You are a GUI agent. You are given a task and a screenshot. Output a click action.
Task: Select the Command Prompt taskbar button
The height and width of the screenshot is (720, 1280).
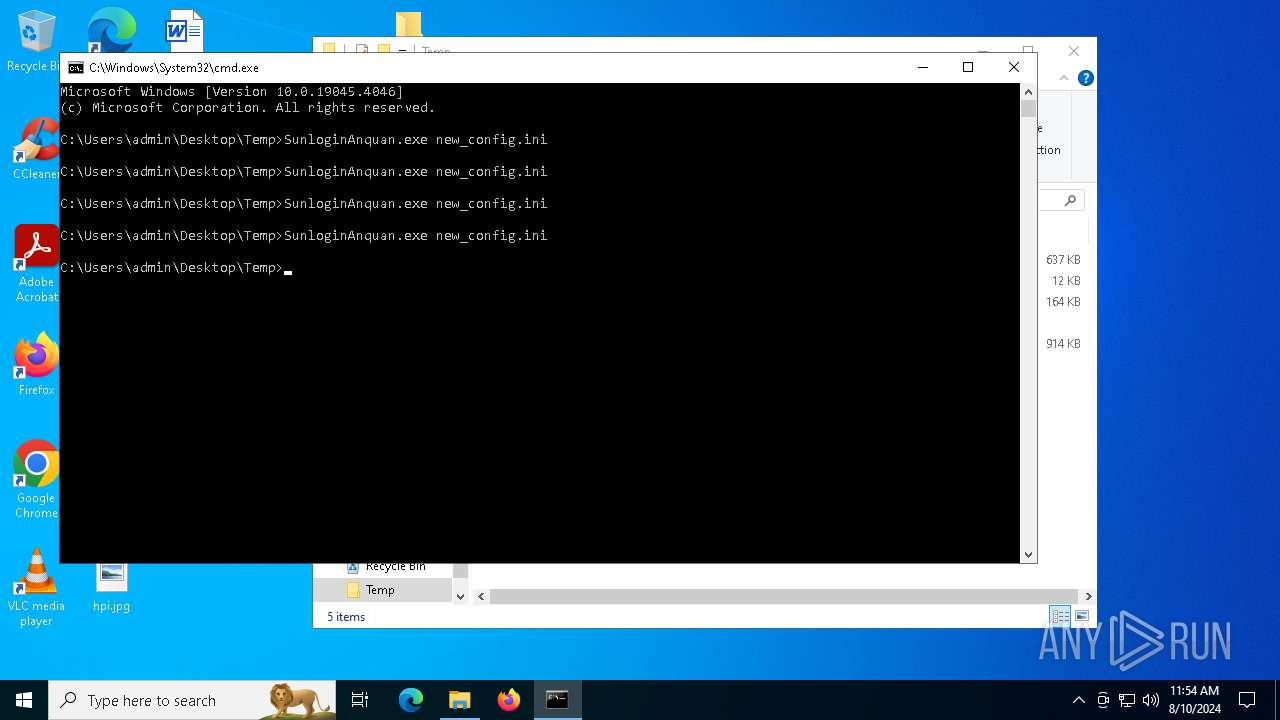(x=557, y=700)
